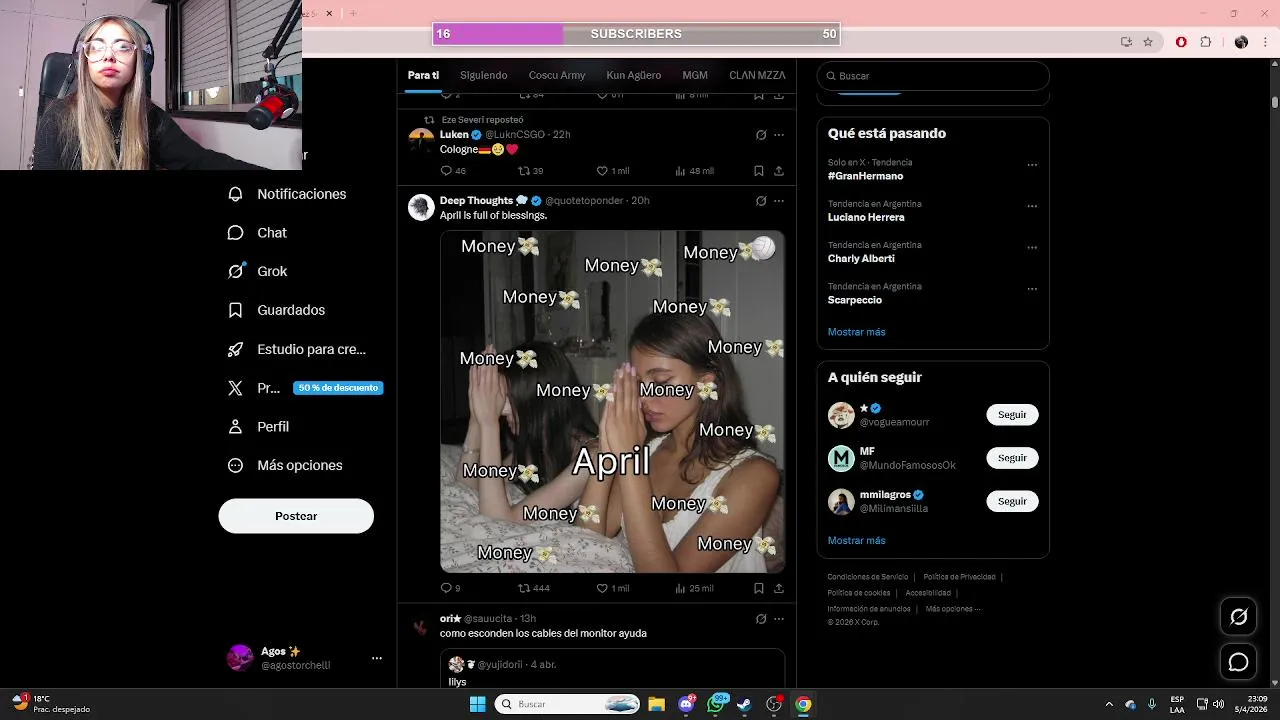Open more options on ori's post
Image resolution: width=1280 pixels, height=720 pixels.
click(x=779, y=619)
